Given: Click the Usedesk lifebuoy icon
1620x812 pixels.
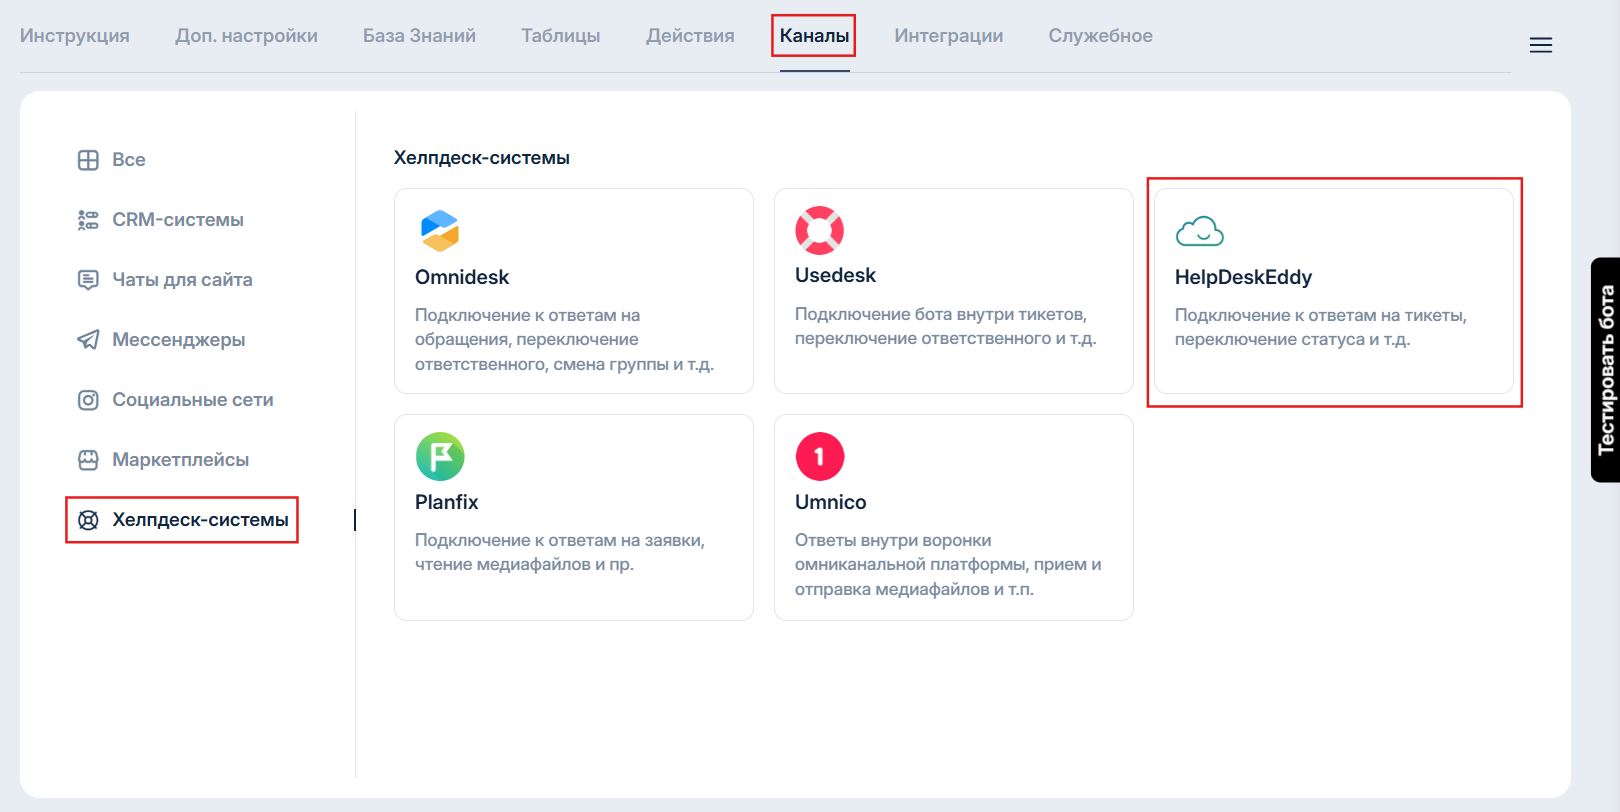Looking at the screenshot, I should click(819, 230).
